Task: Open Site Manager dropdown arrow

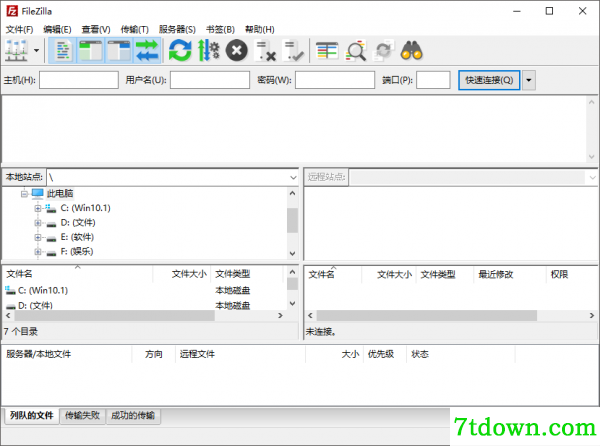Action: (37, 50)
